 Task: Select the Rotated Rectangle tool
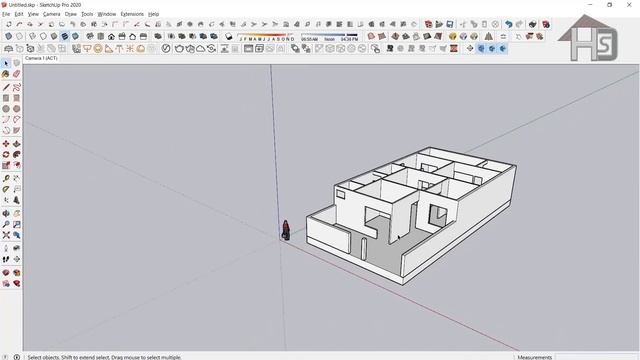pos(16,98)
